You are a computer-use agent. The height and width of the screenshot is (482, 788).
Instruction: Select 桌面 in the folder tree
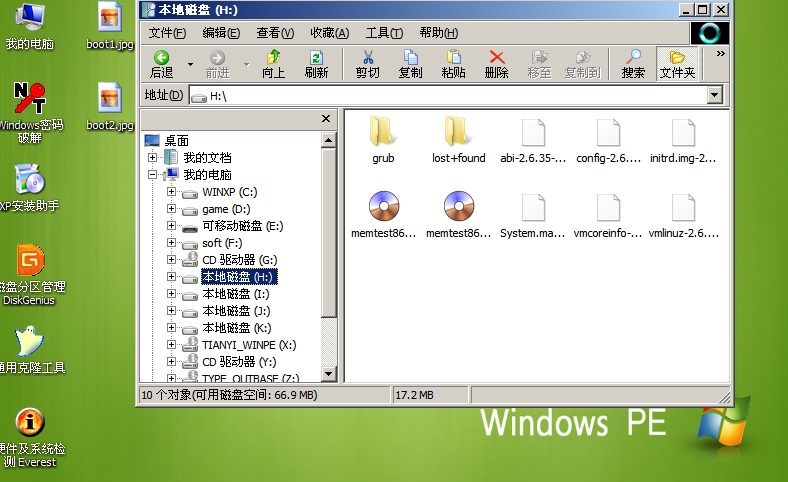click(x=176, y=140)
